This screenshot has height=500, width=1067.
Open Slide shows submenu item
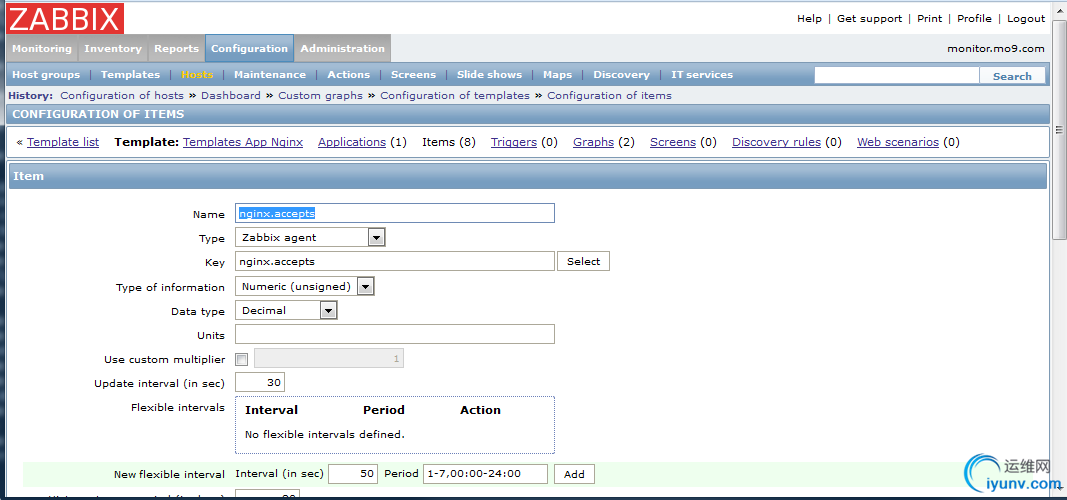[489, 75]
